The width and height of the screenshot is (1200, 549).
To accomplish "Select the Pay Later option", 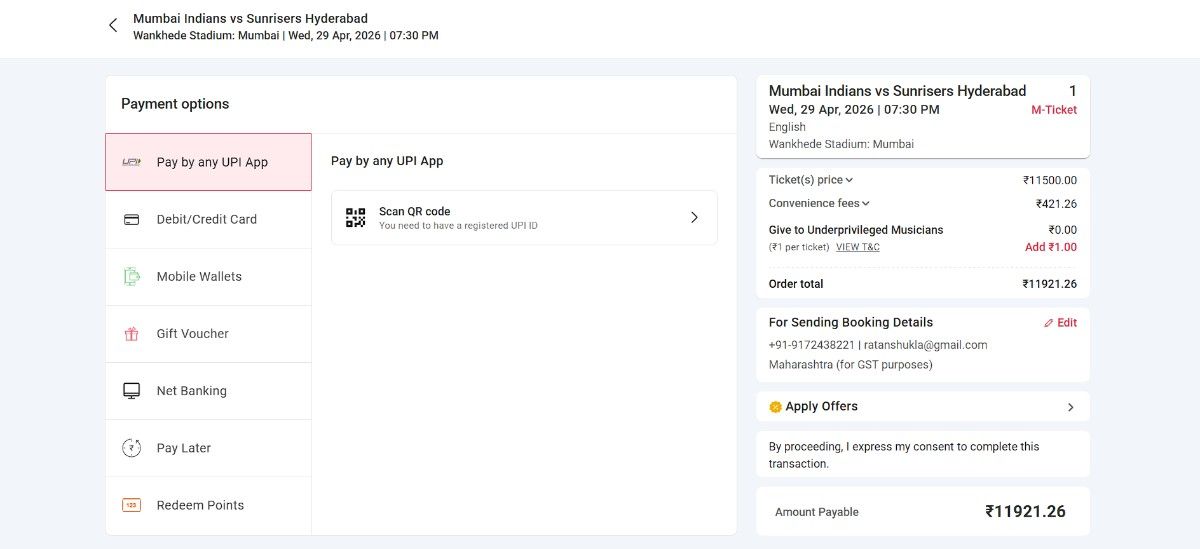I will point(208,448).
